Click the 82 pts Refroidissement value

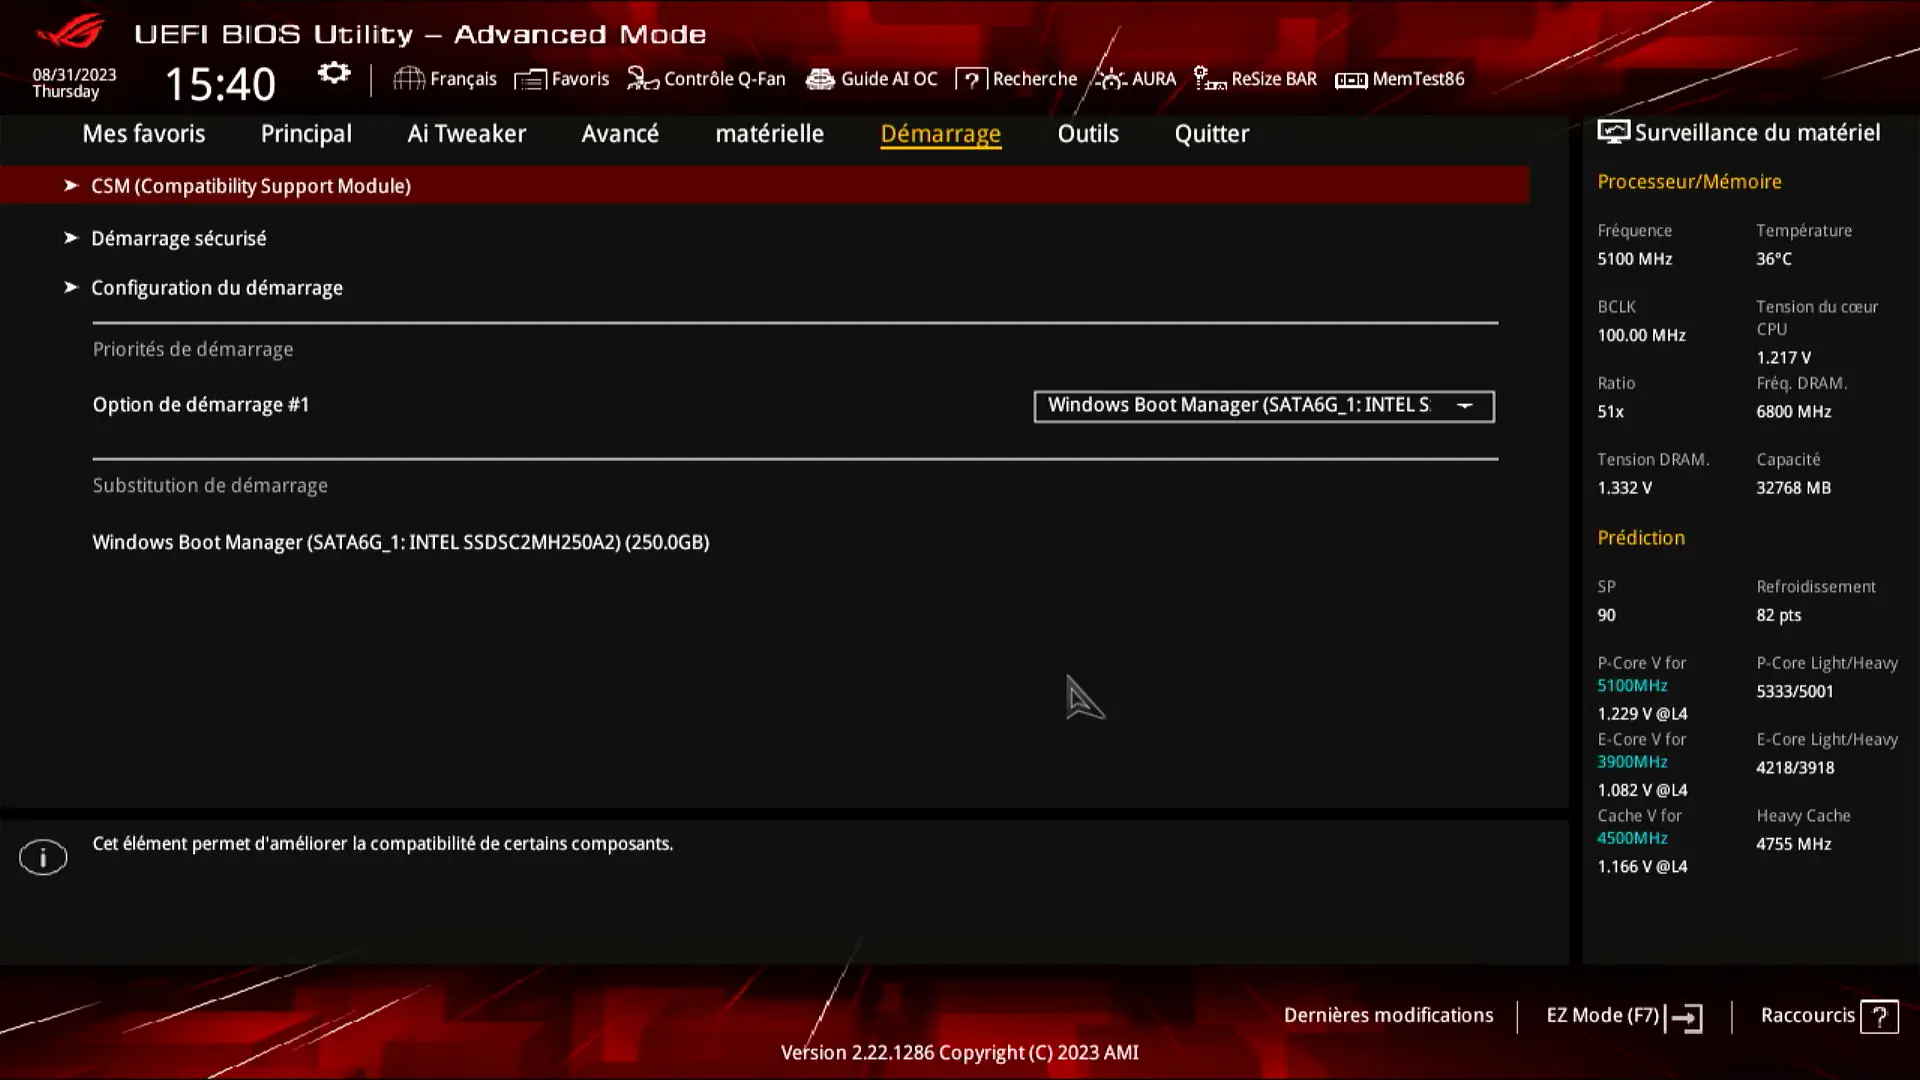tap(1778, 615)
